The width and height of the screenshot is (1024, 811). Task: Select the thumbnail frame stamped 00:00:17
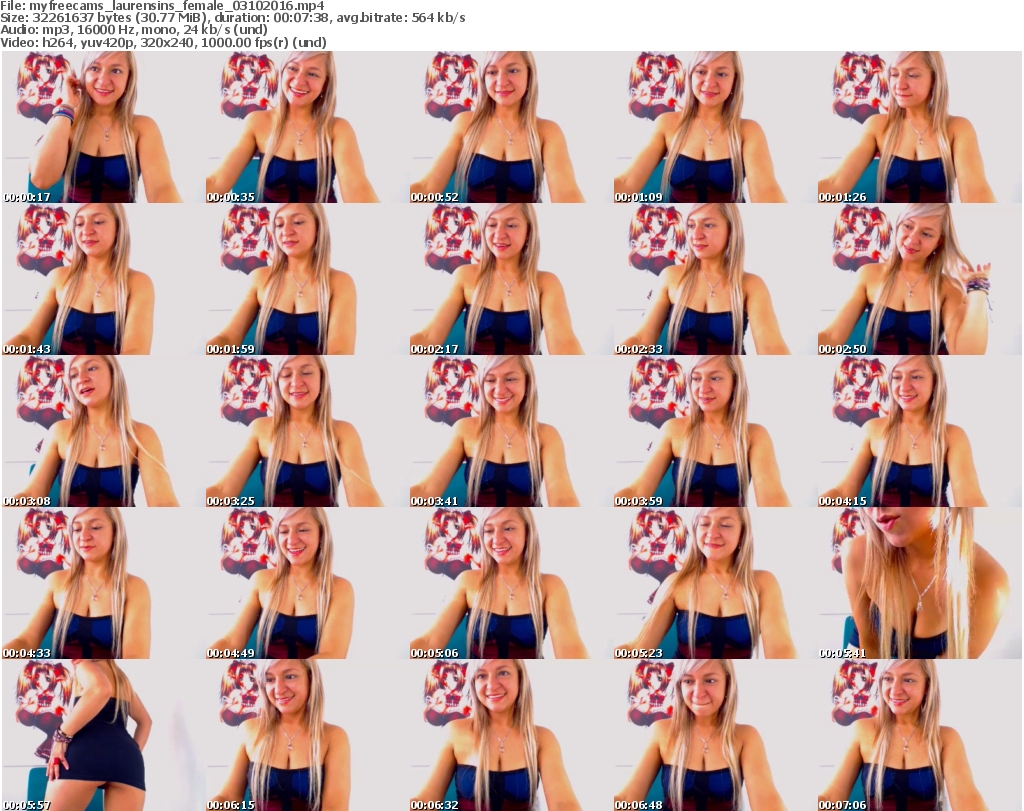coord(103,127)
